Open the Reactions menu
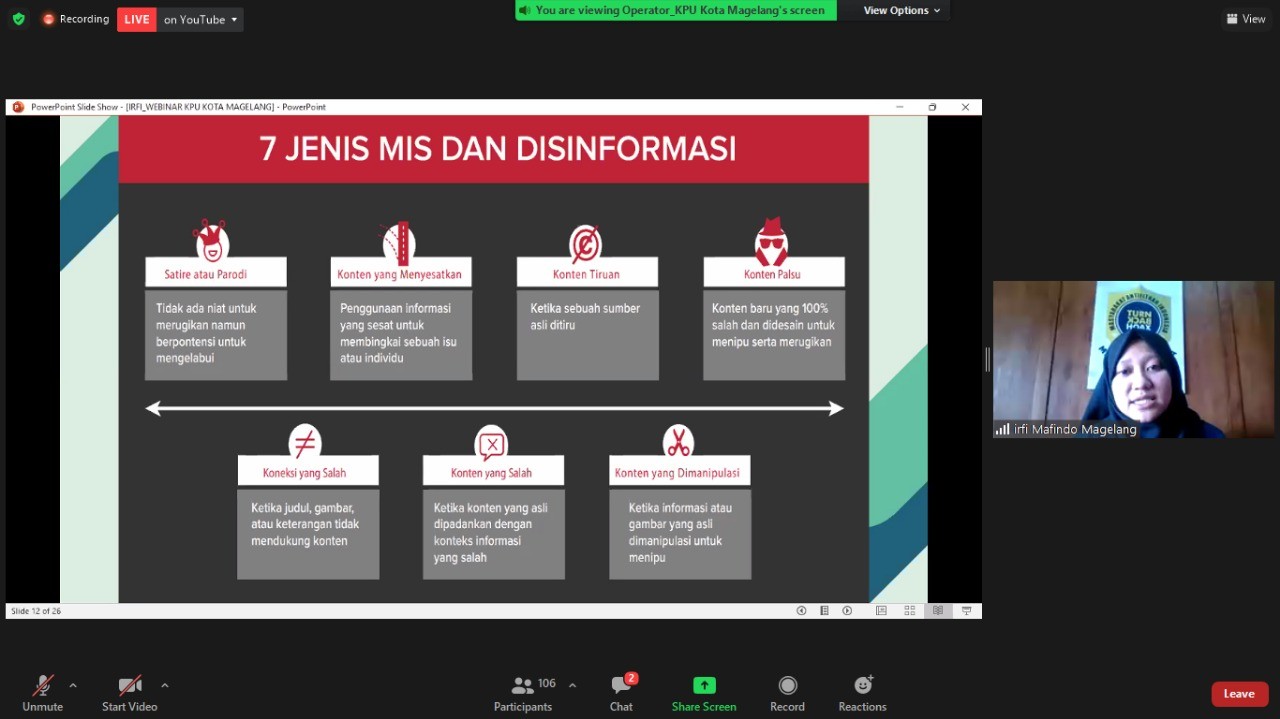This screenshot has height=719, width=1280. 862,692
